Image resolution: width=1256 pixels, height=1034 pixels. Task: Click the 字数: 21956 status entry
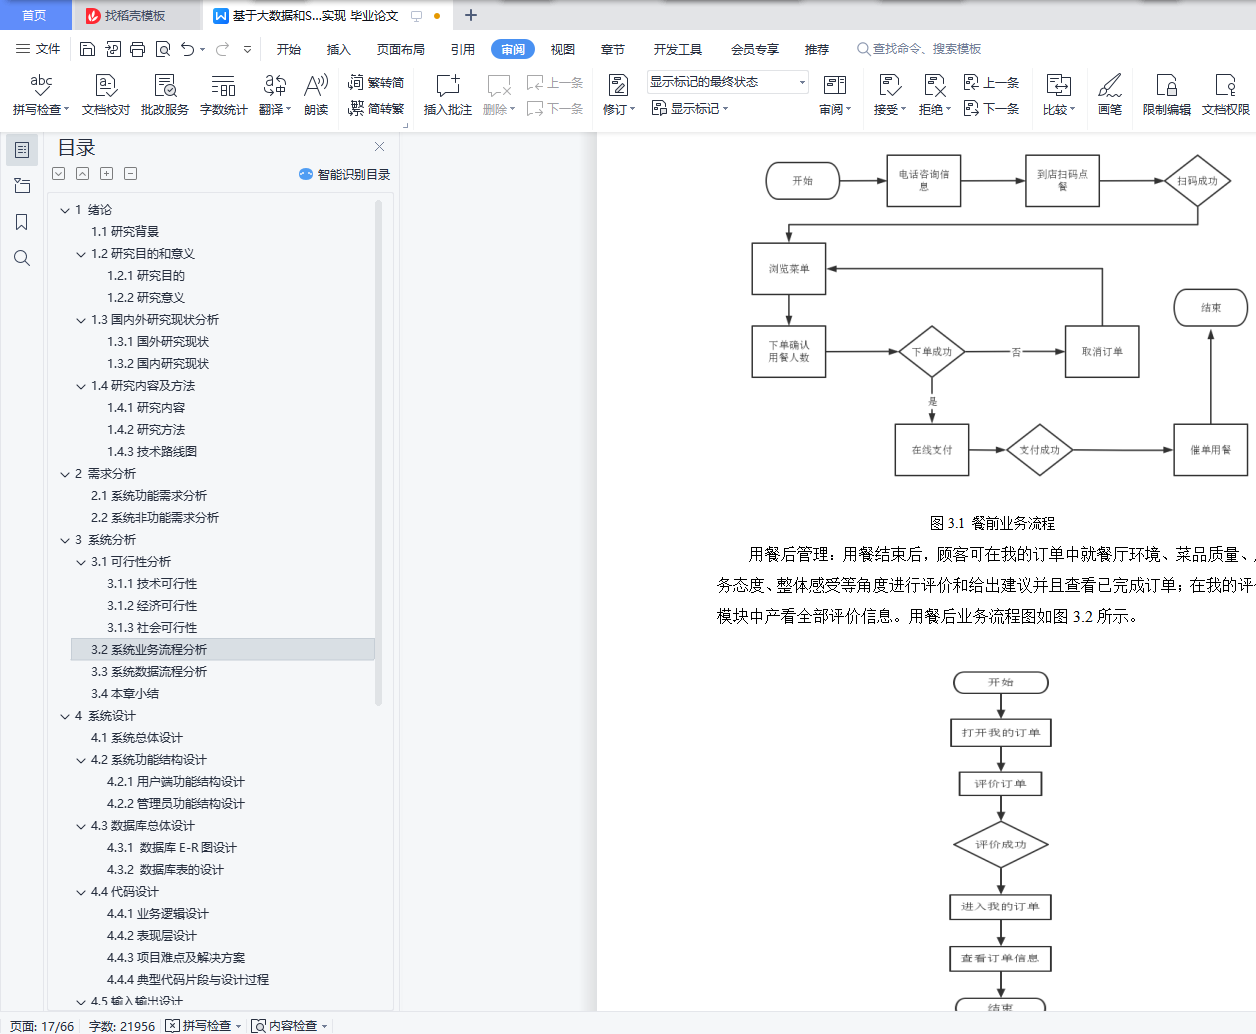122,1025
